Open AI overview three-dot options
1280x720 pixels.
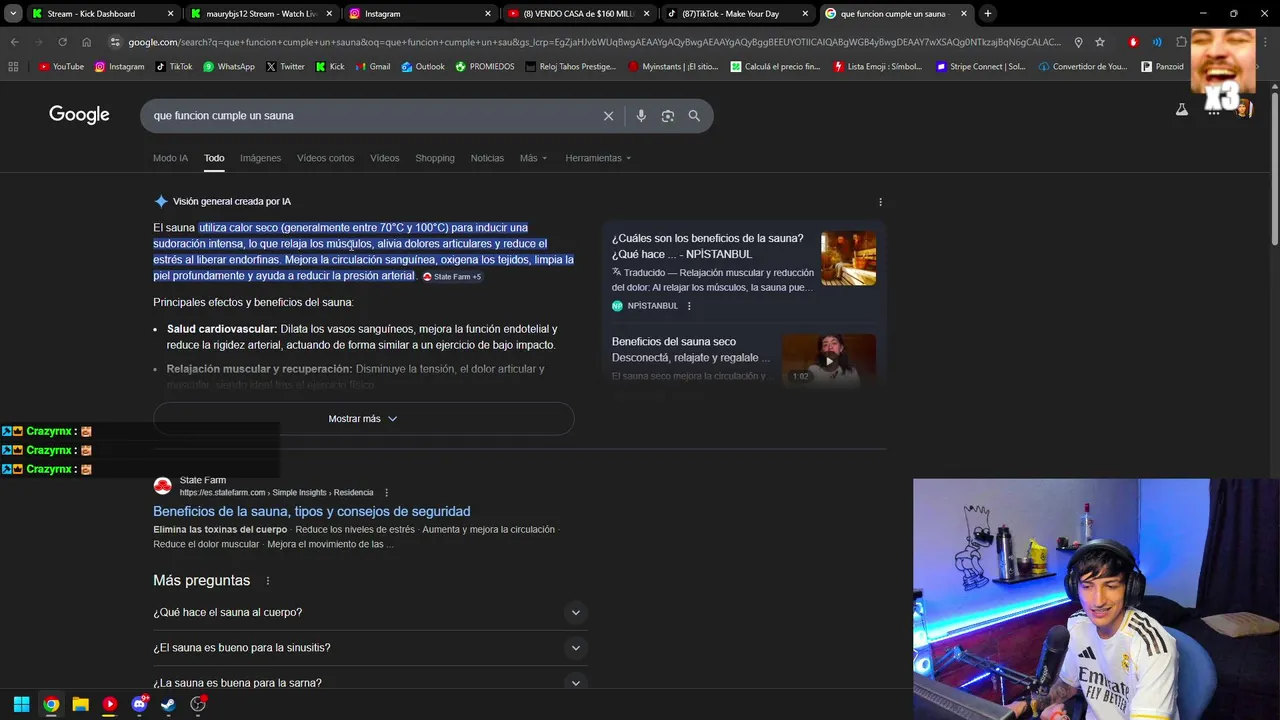tap(880, 202)
